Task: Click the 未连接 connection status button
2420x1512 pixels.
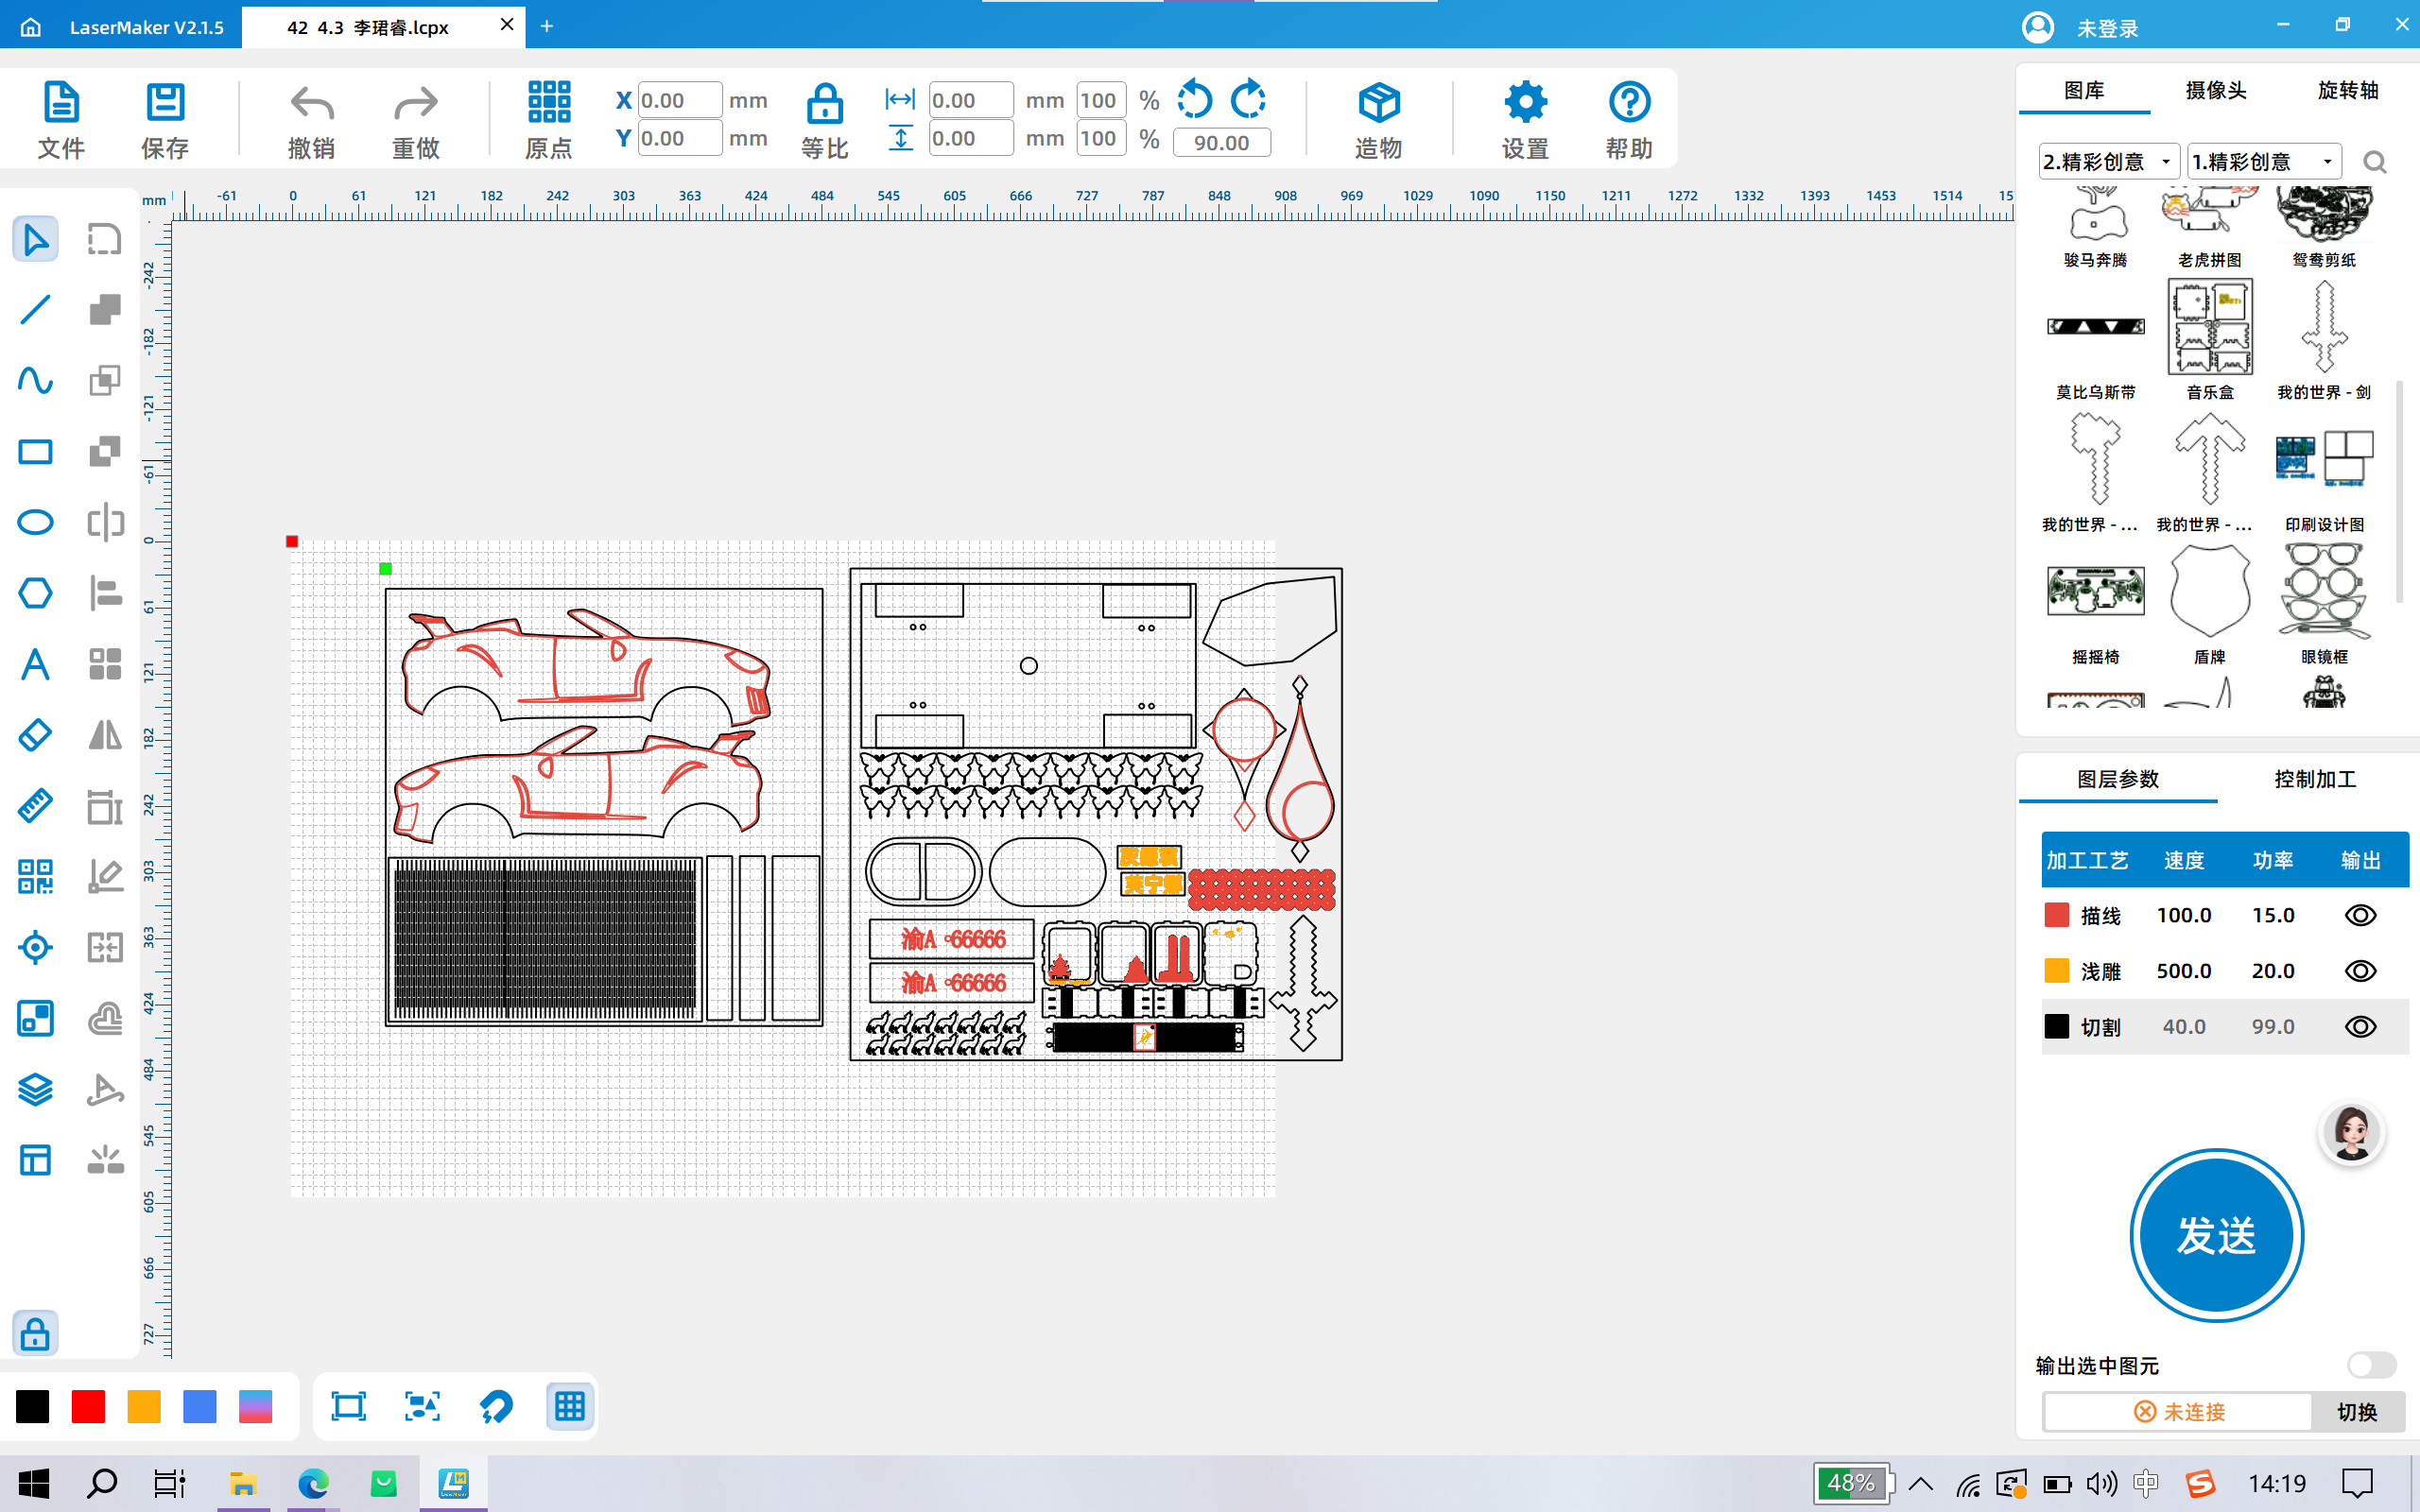Action: pyautogui.click(x=2179, y=1412)
